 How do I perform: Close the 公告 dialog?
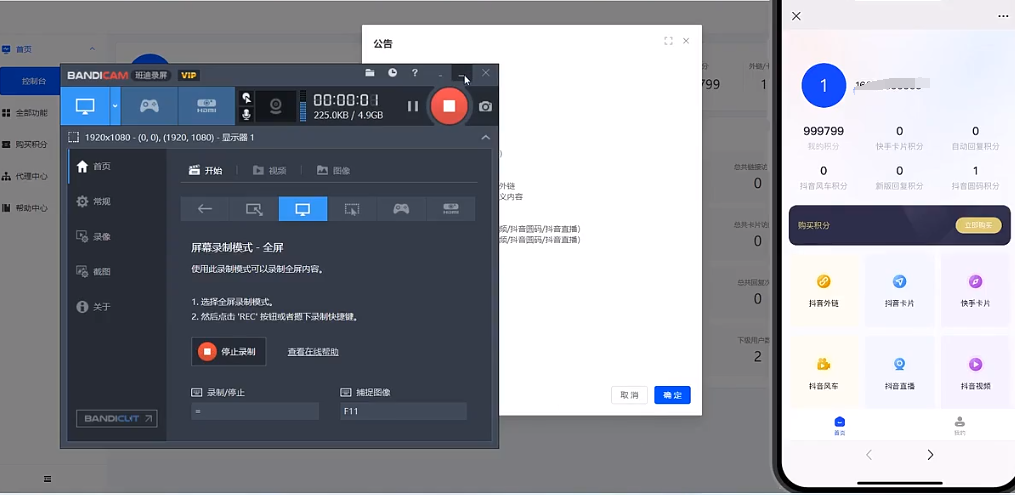686,41
